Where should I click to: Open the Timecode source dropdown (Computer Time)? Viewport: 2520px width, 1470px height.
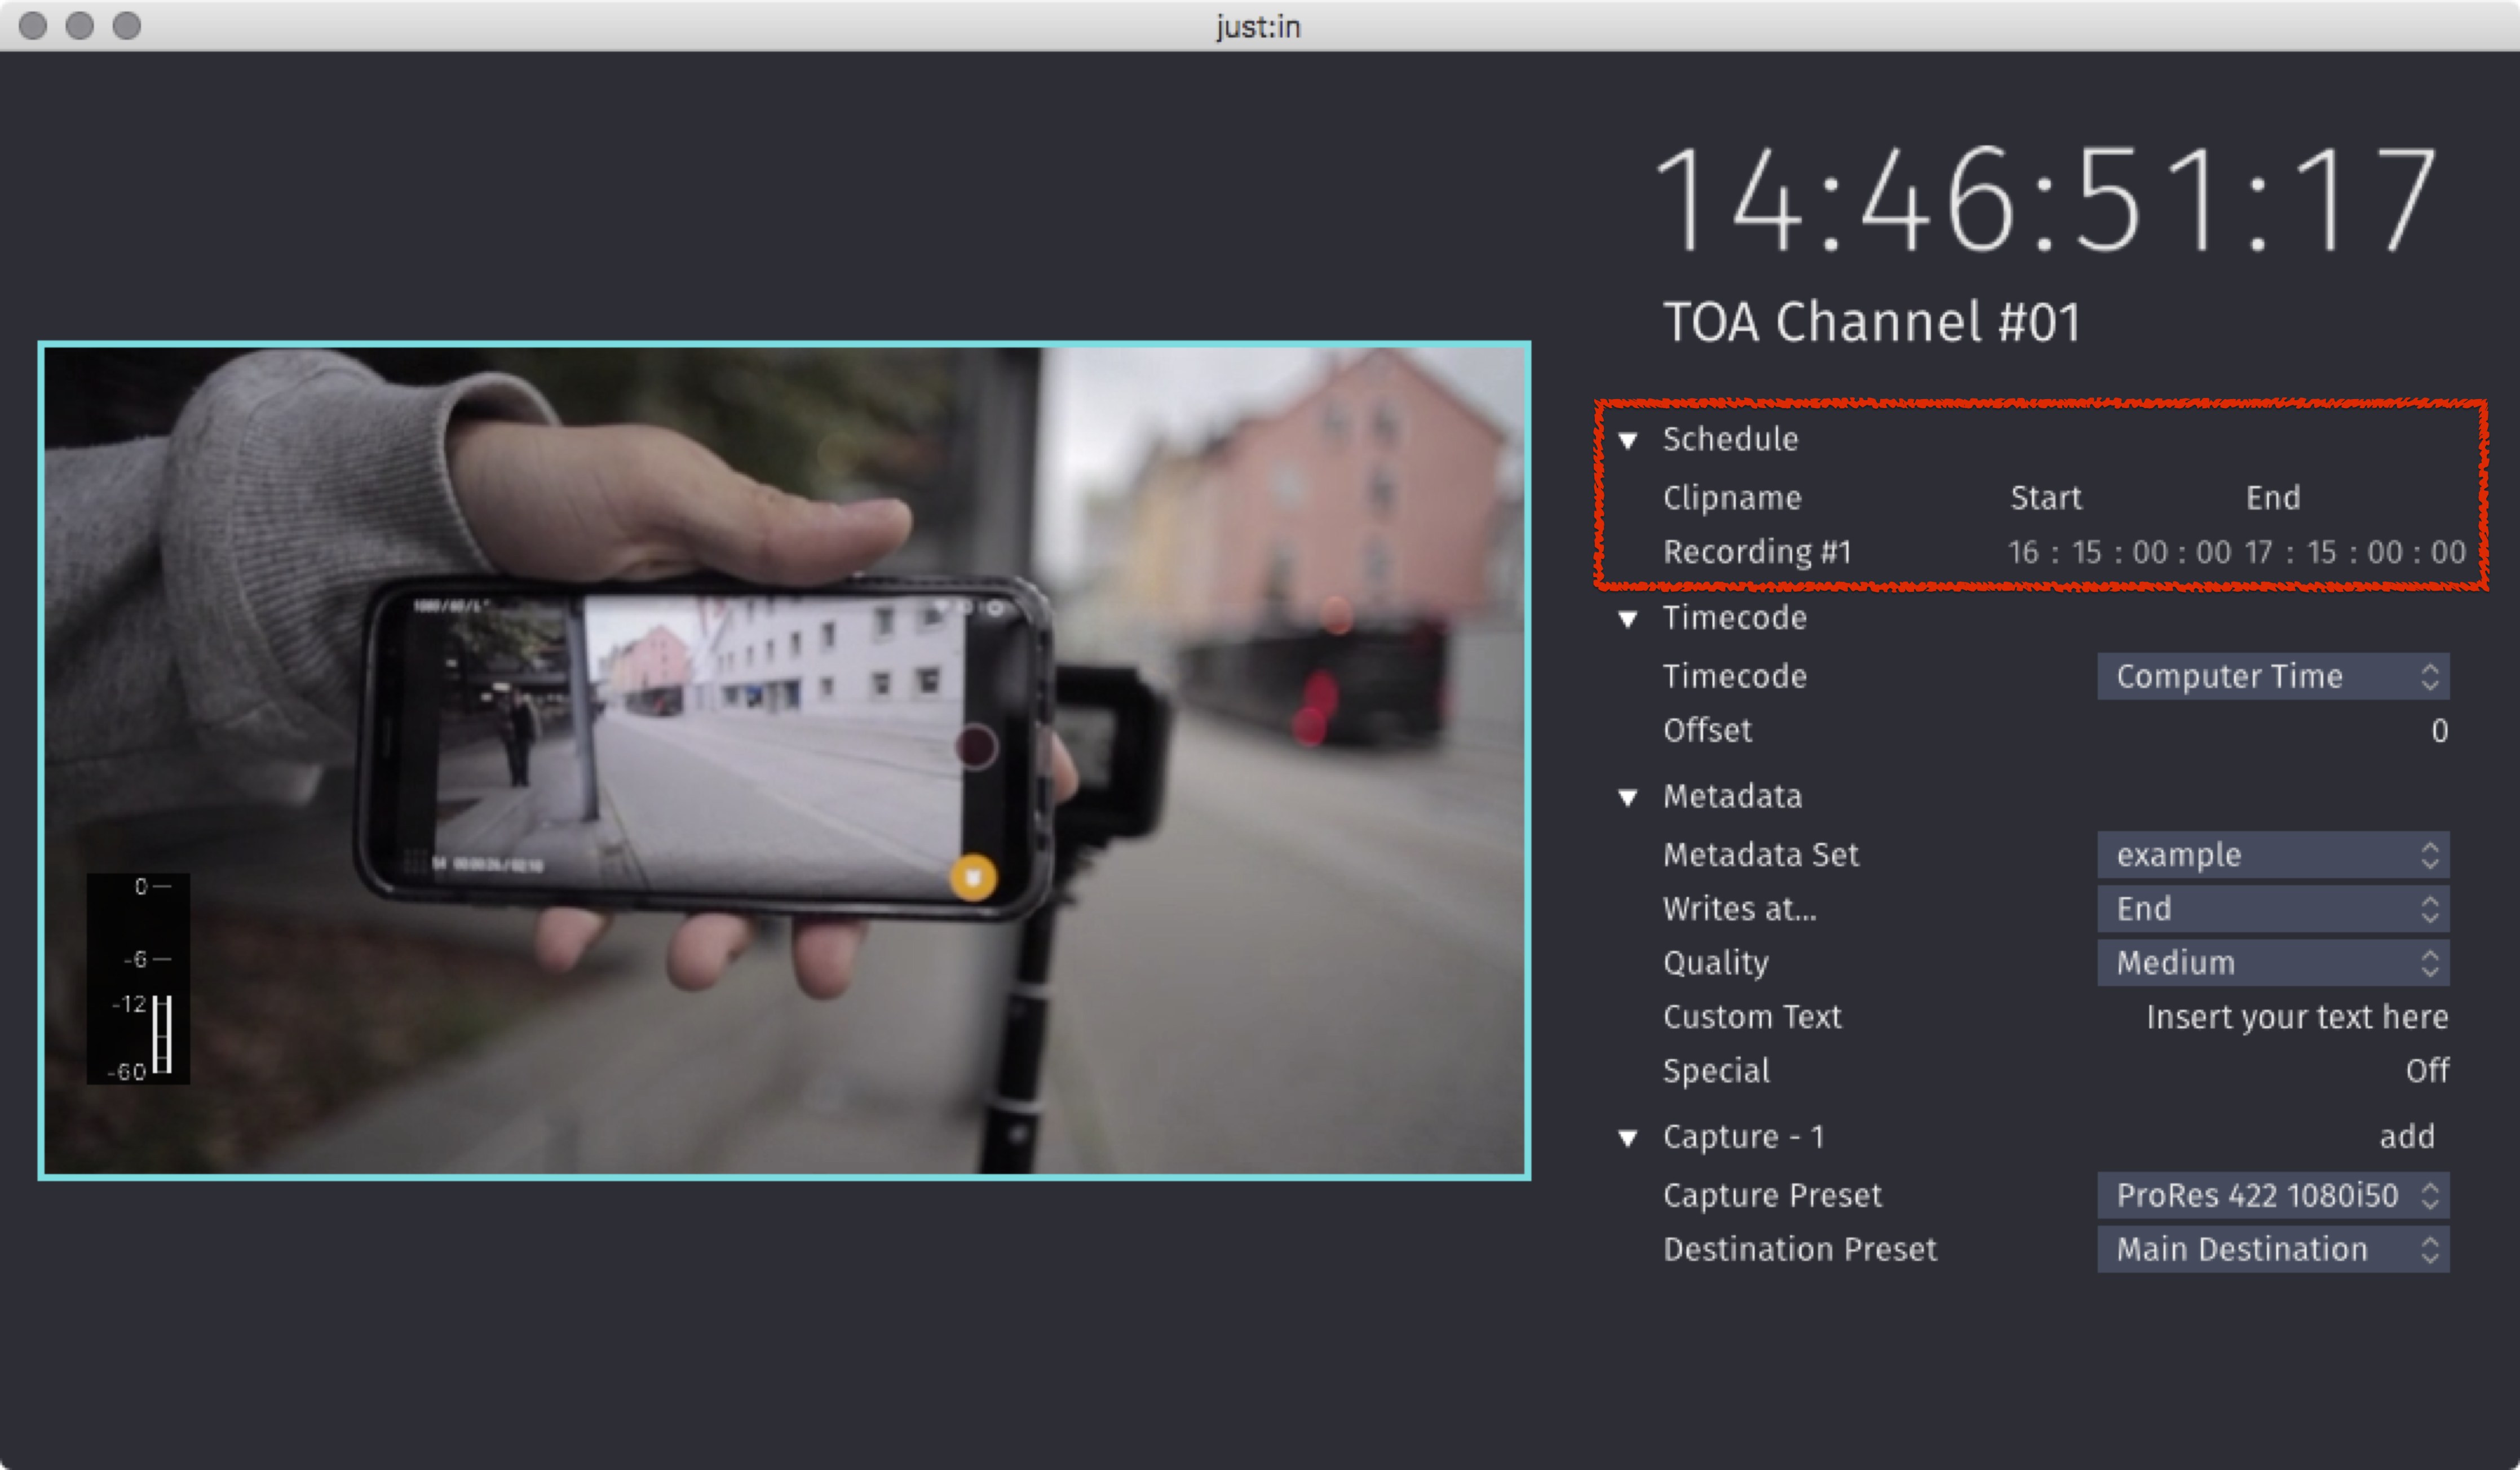[x=2273, y=677]
